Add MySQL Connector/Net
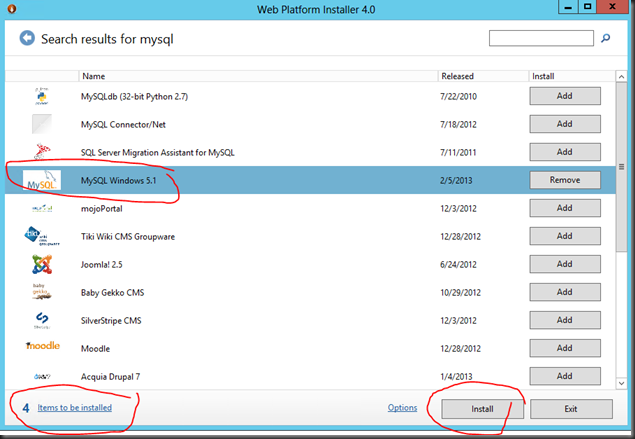 tap(565, 124)
